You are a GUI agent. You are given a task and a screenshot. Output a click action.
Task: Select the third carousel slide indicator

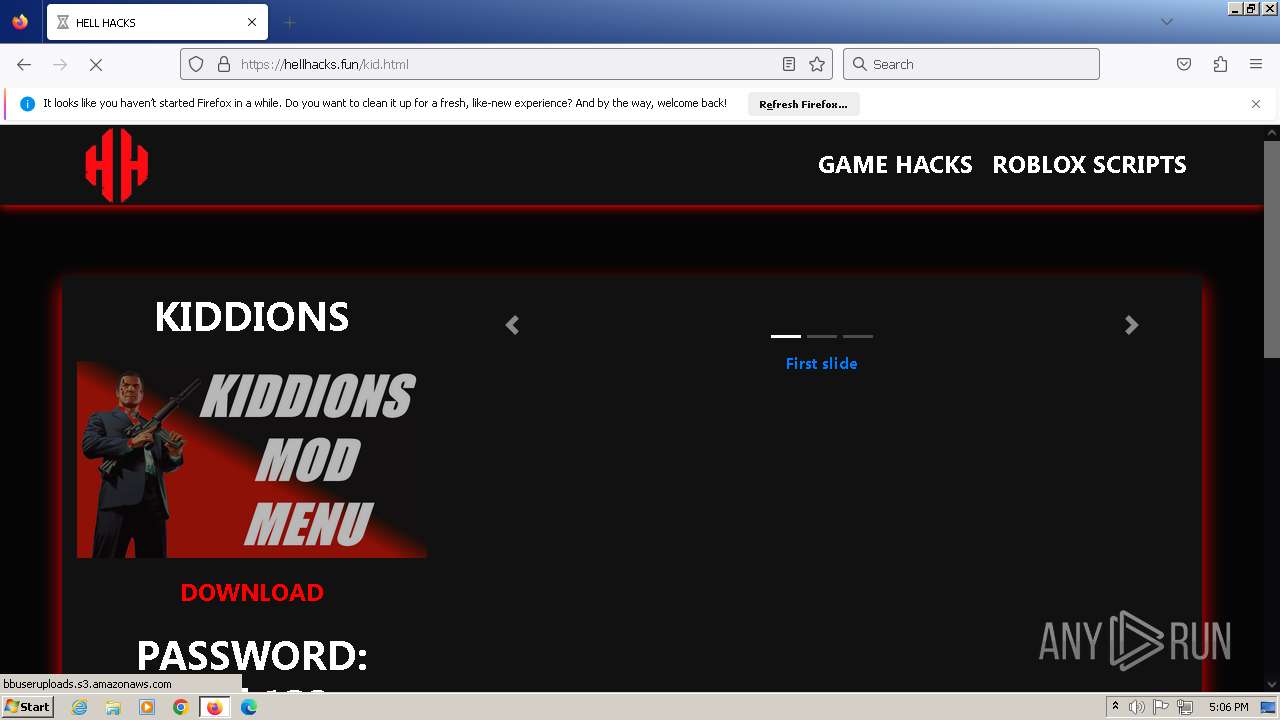tap(858, 336)
